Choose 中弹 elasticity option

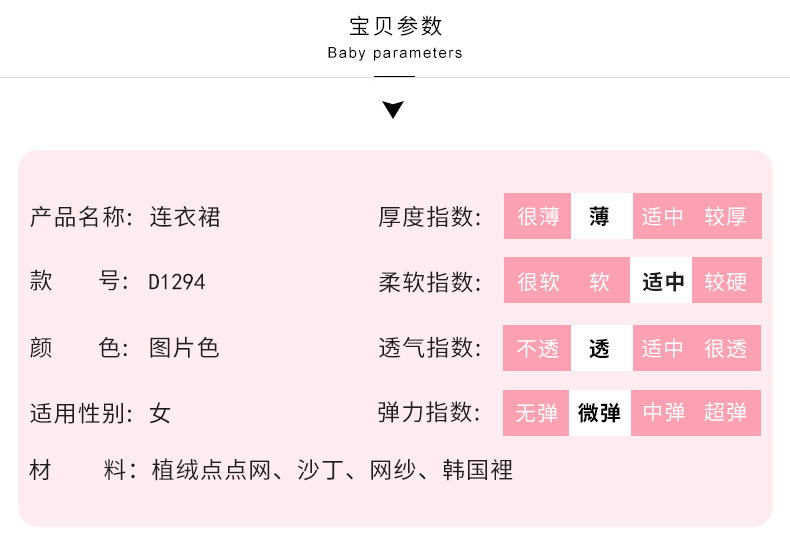663,413
